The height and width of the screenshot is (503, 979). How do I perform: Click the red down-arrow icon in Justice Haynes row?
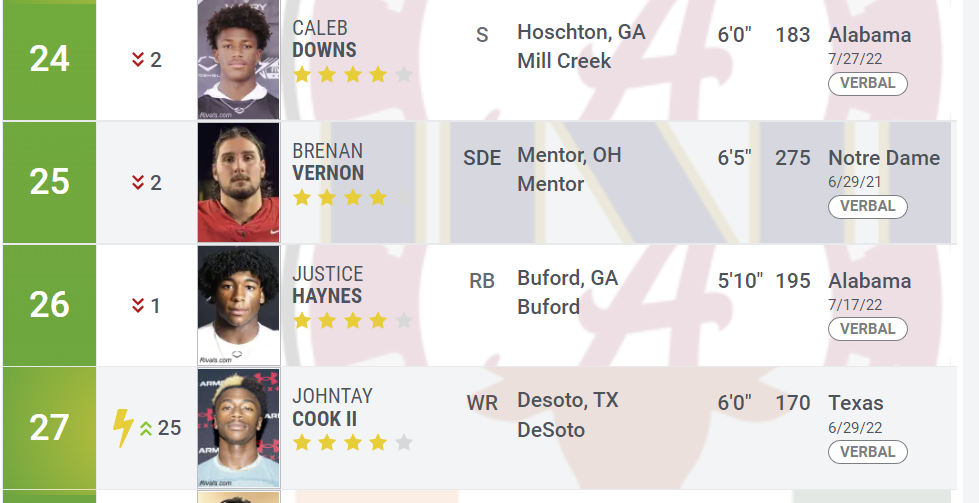click(138, 305)
